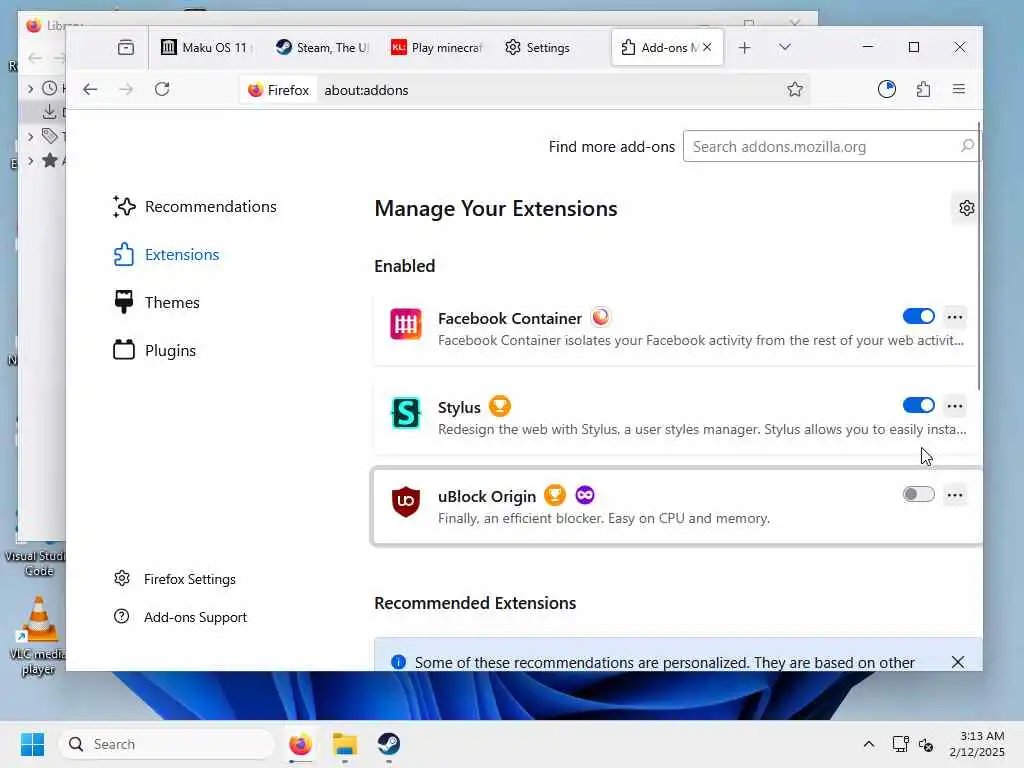Open the taskbar network status icon

click(x=901, y=744)
